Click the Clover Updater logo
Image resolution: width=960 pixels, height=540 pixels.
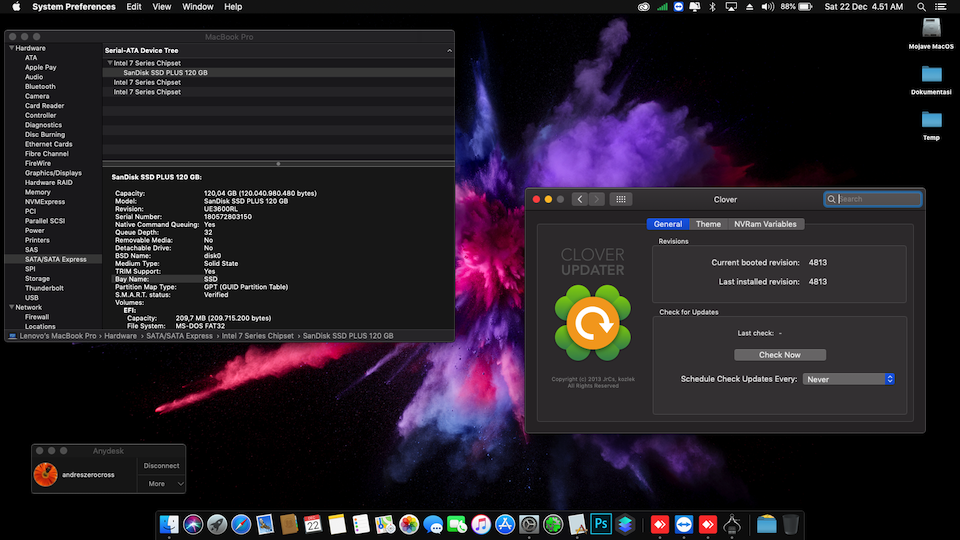click(x=593, y=323)
